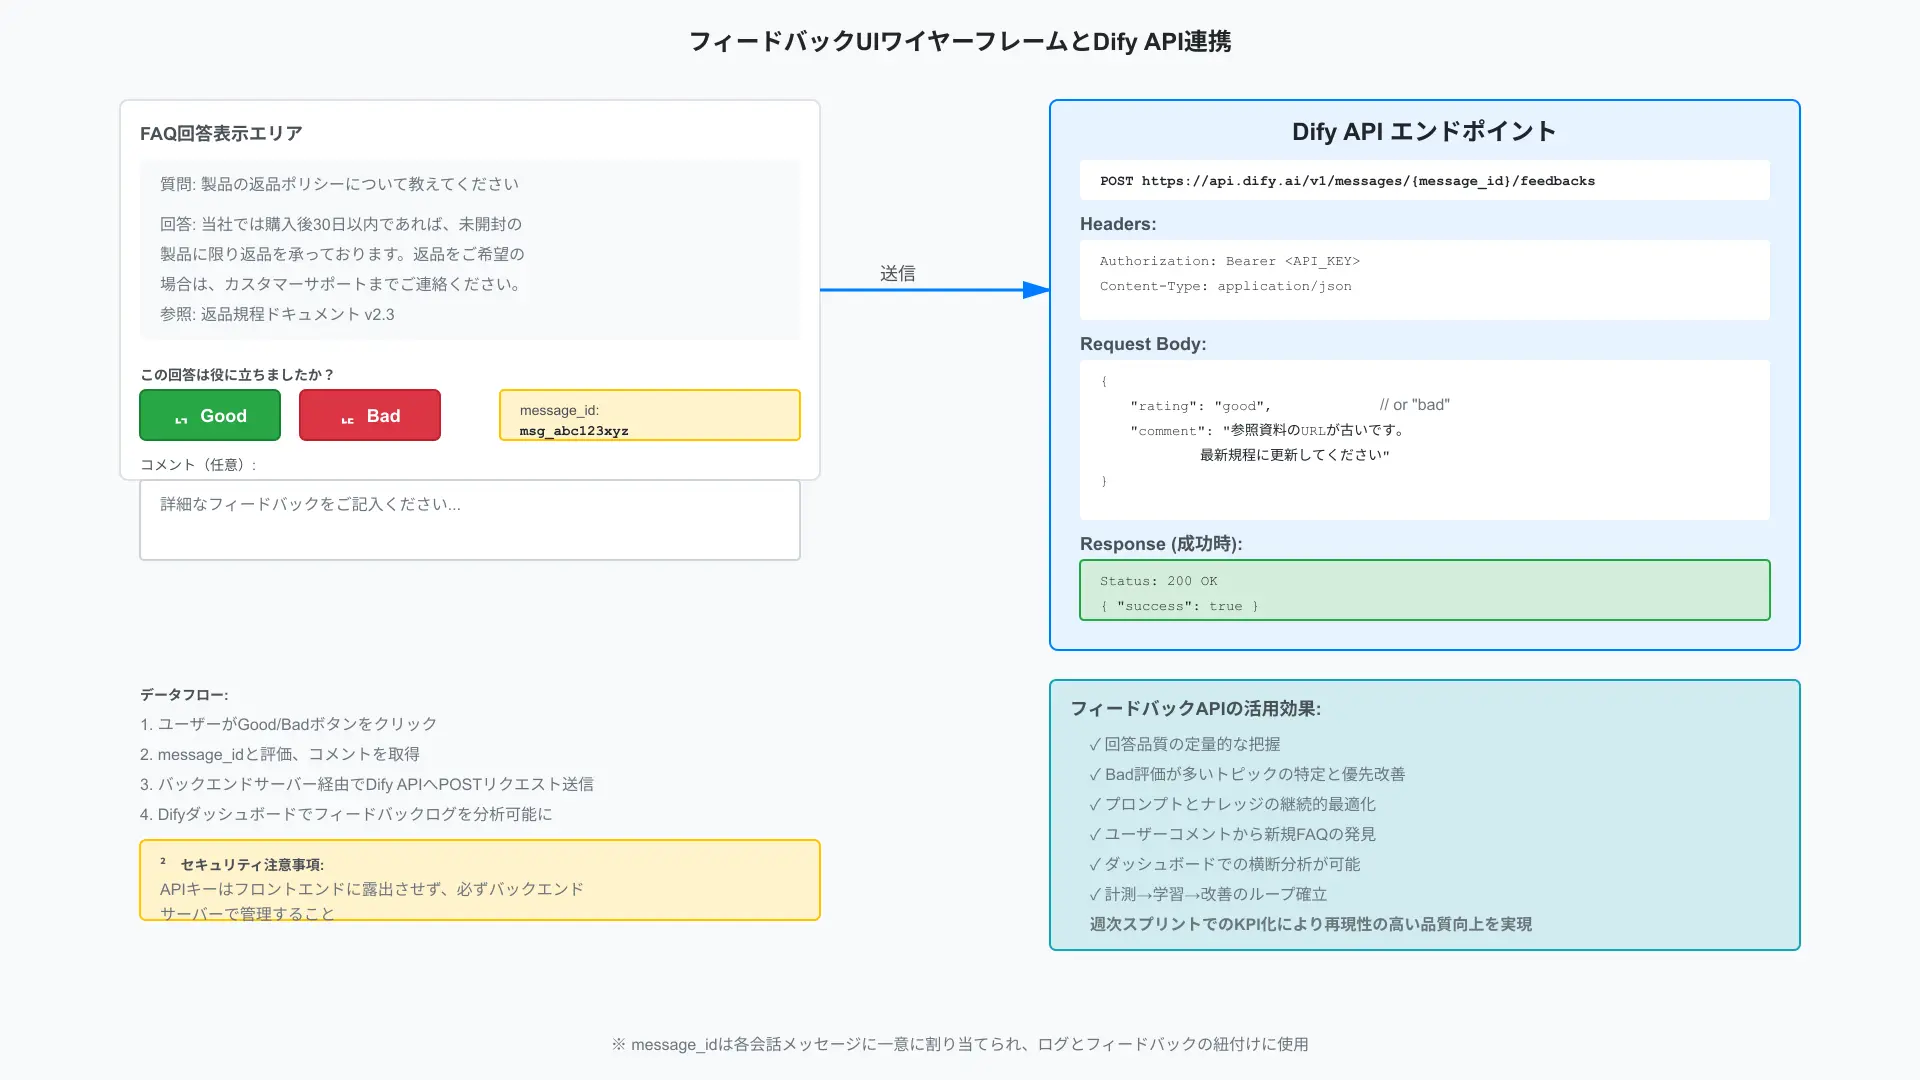
Task: Click the bold summary line about 週次スプリントでのKPI化
Action: [x=1310, y=924]
